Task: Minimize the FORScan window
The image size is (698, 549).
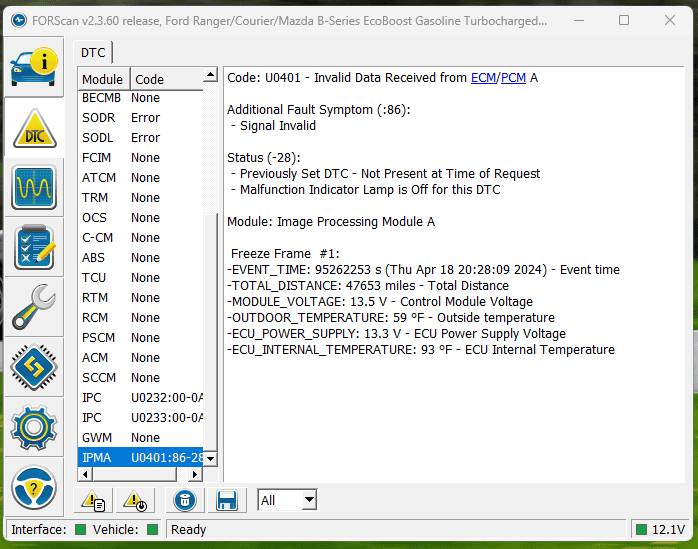Action: [x=579, y=20]
